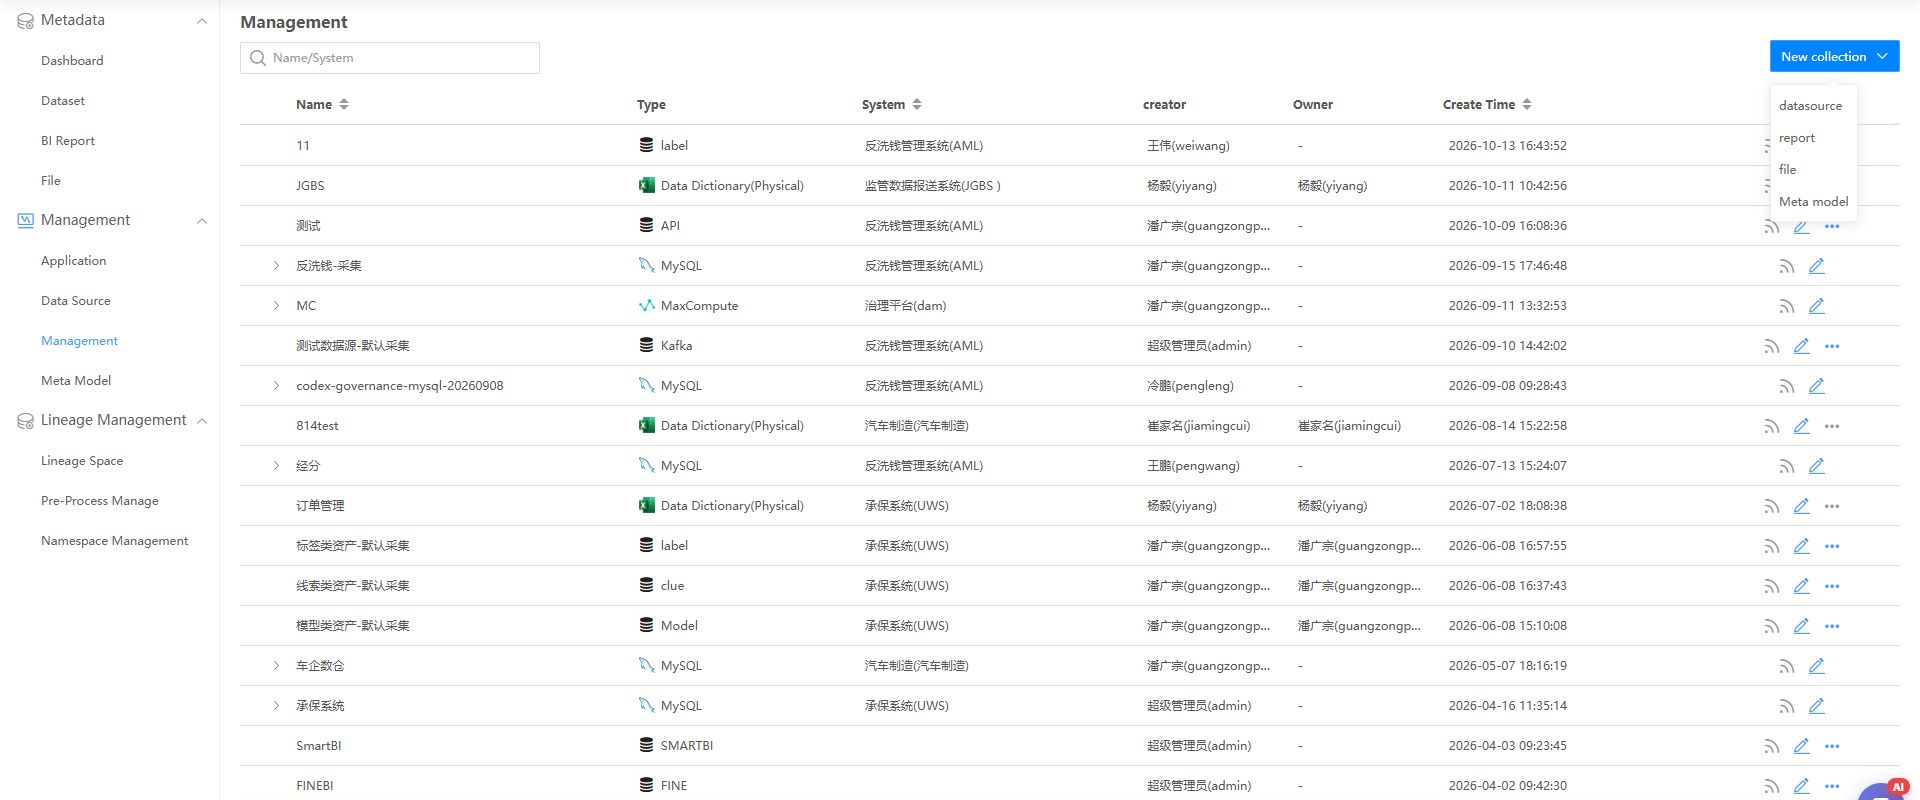The height and width of the screenshot is (800, 1920).
Task: Open Lineage Space in sidebar
Action: pos(82,461)
